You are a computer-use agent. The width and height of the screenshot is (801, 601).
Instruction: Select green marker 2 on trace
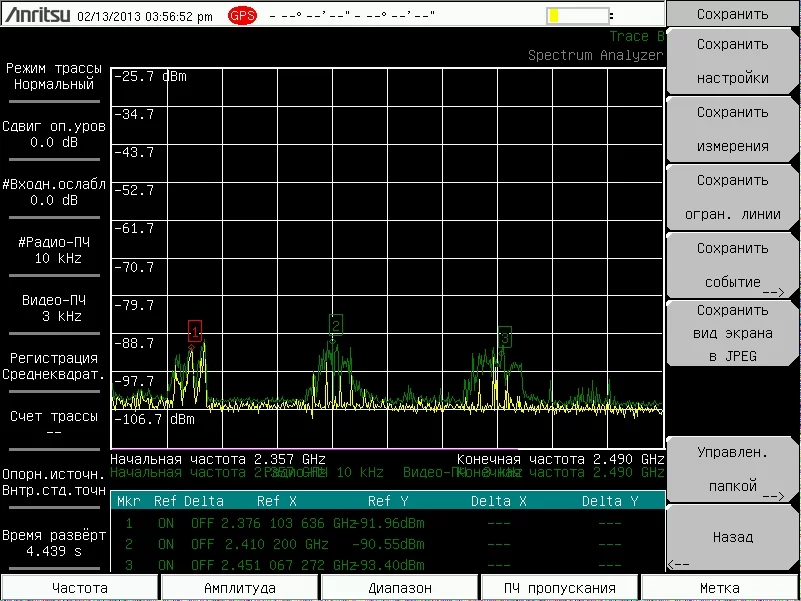pyautogui.click(x=336, y=324)
